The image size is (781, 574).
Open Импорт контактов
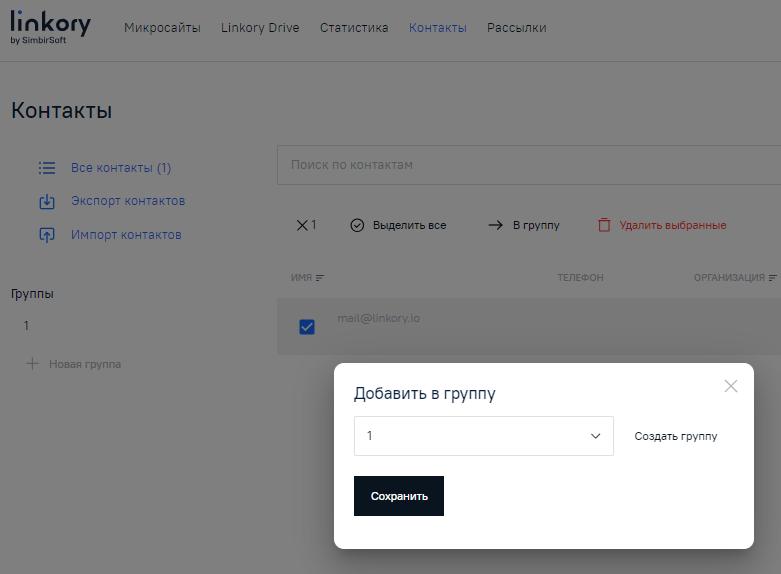[x=126, y=235]
